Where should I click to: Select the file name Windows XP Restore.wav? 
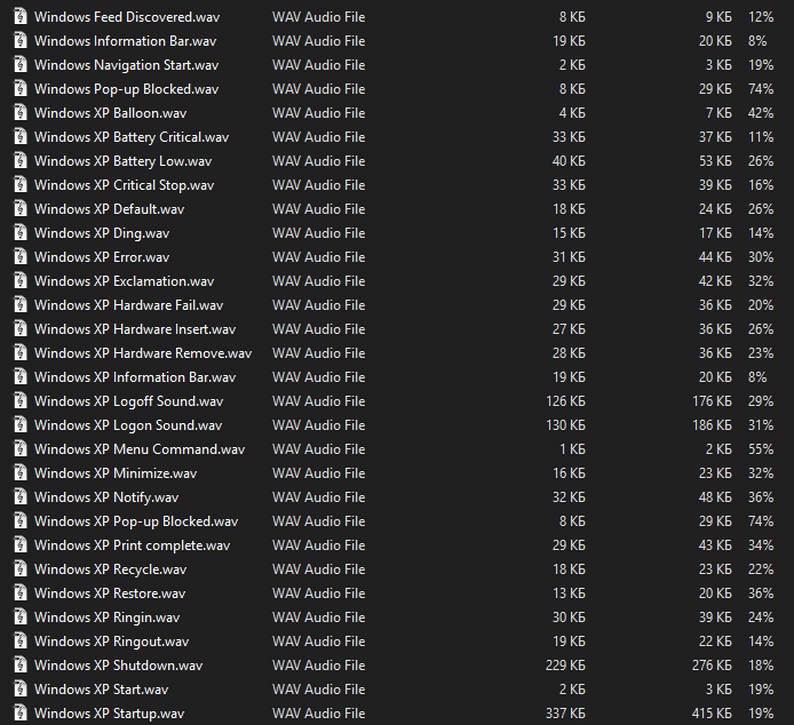110,593
